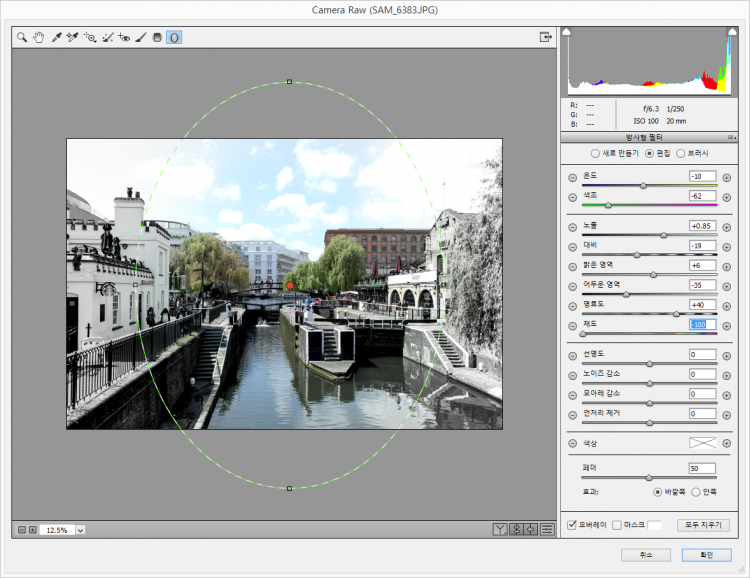Enable the 마스크 checkbox
The height and width of the screenshot is (578, 750).
coord(616,525)
